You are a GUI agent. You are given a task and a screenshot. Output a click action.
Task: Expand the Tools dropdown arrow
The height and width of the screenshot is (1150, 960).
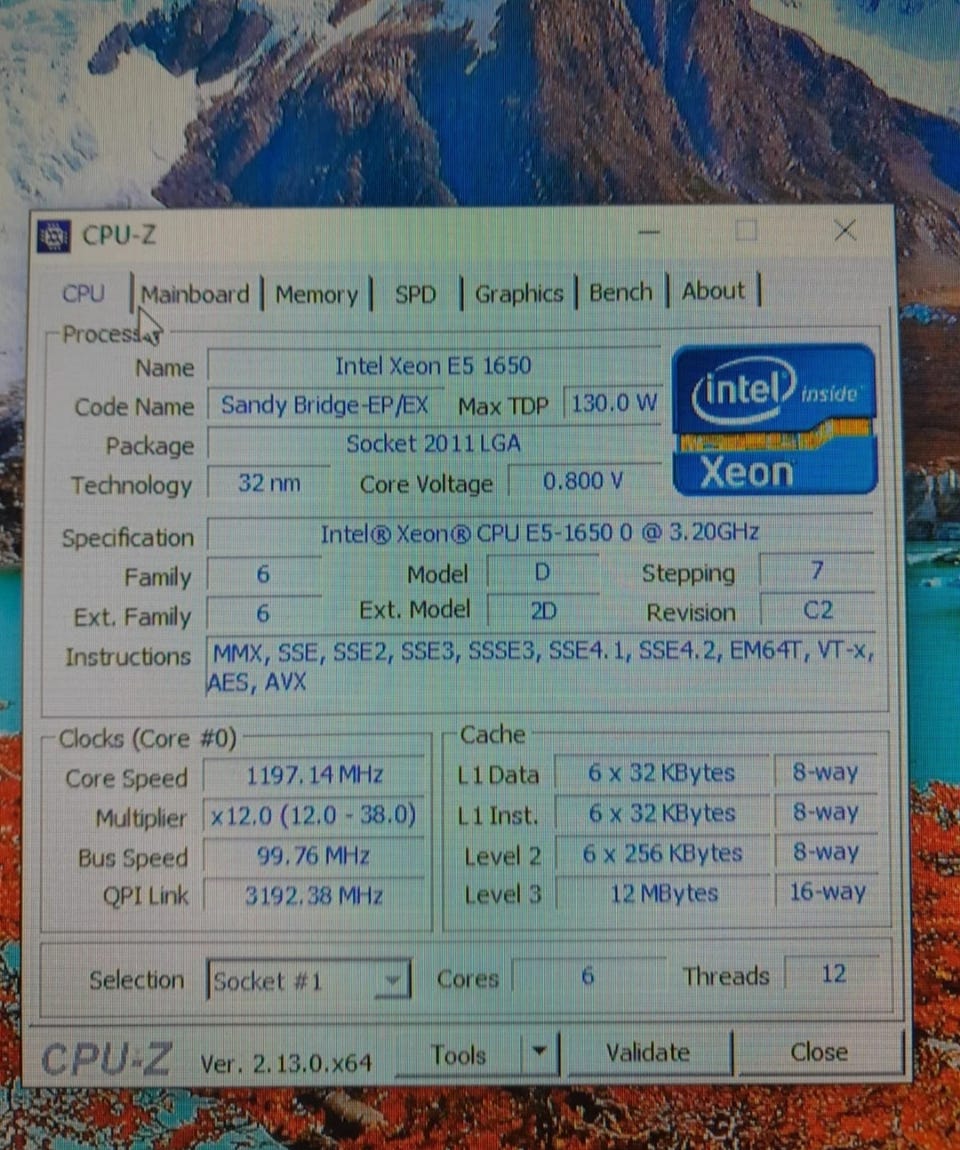540,1052
